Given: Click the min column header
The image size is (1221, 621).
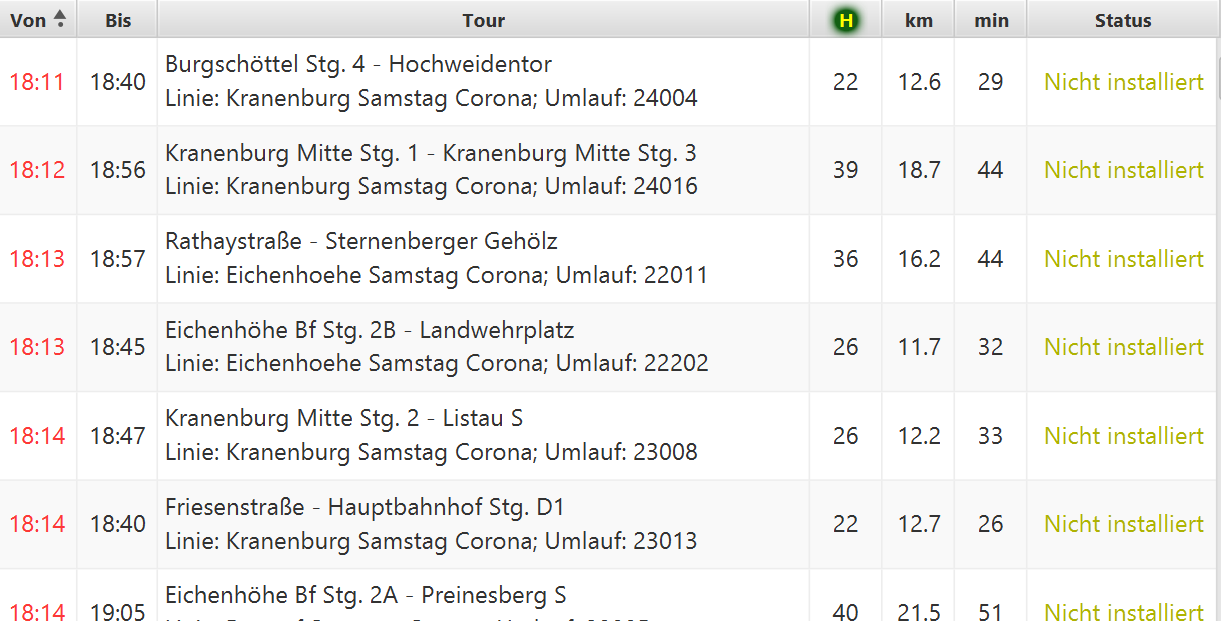Looking at the screenshot, I should point(991,20).
